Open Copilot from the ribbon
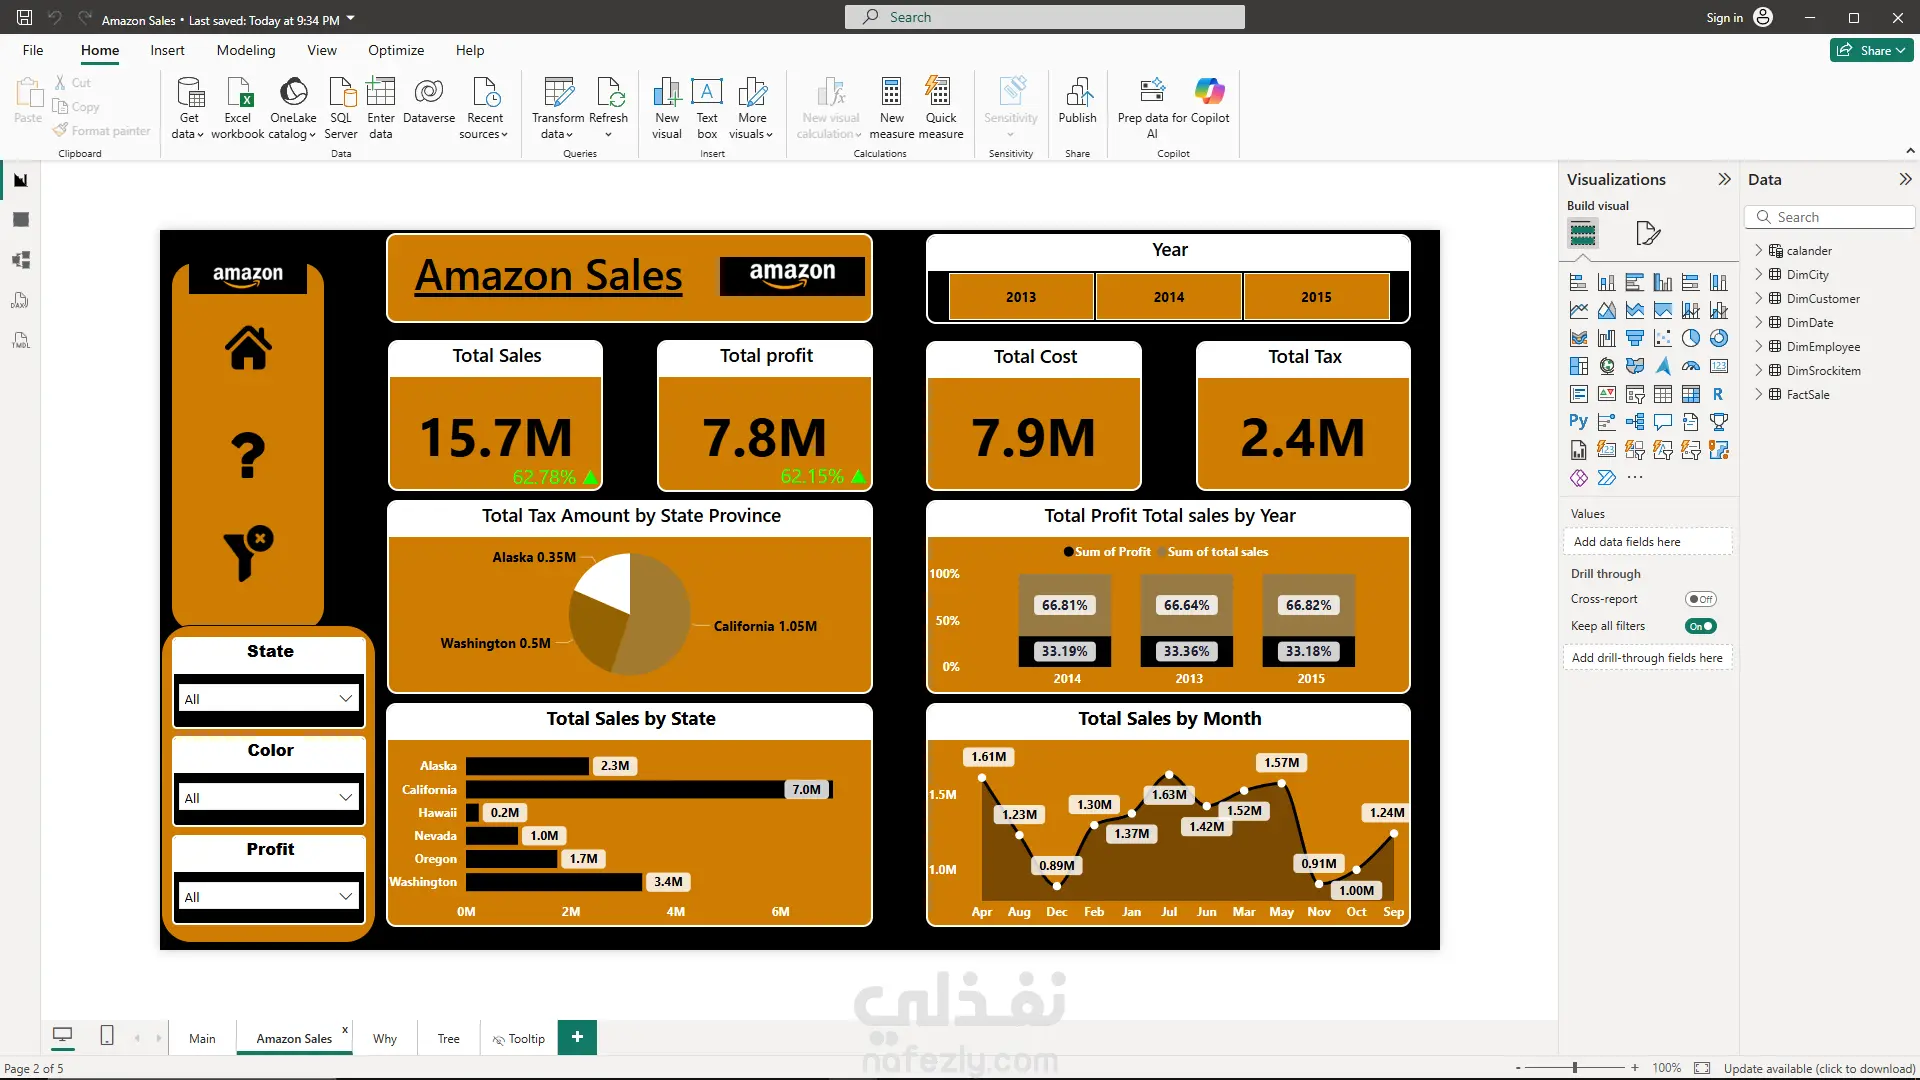The height and width of the screenshot is (1080, 1920). click(x=1210, y=100)
